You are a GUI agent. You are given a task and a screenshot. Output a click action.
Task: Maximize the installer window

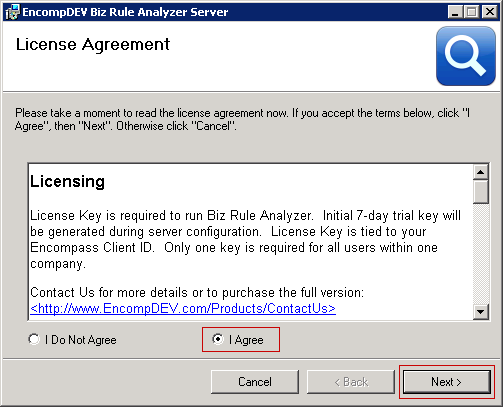pos(472,12)
